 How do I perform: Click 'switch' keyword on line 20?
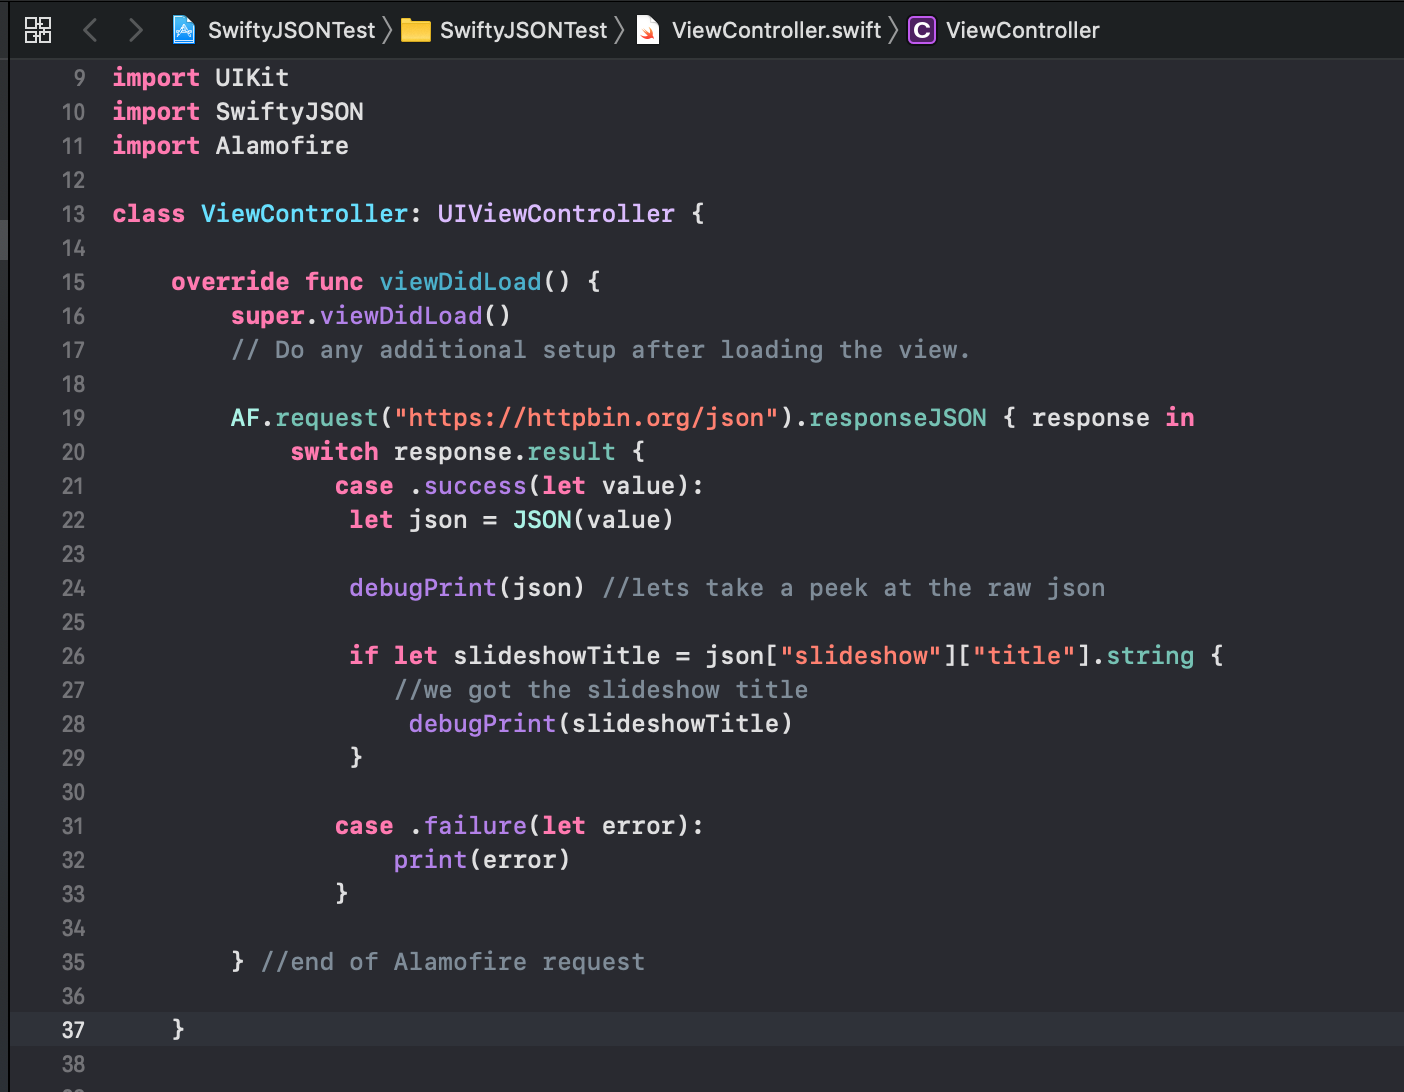coord(334,451)
